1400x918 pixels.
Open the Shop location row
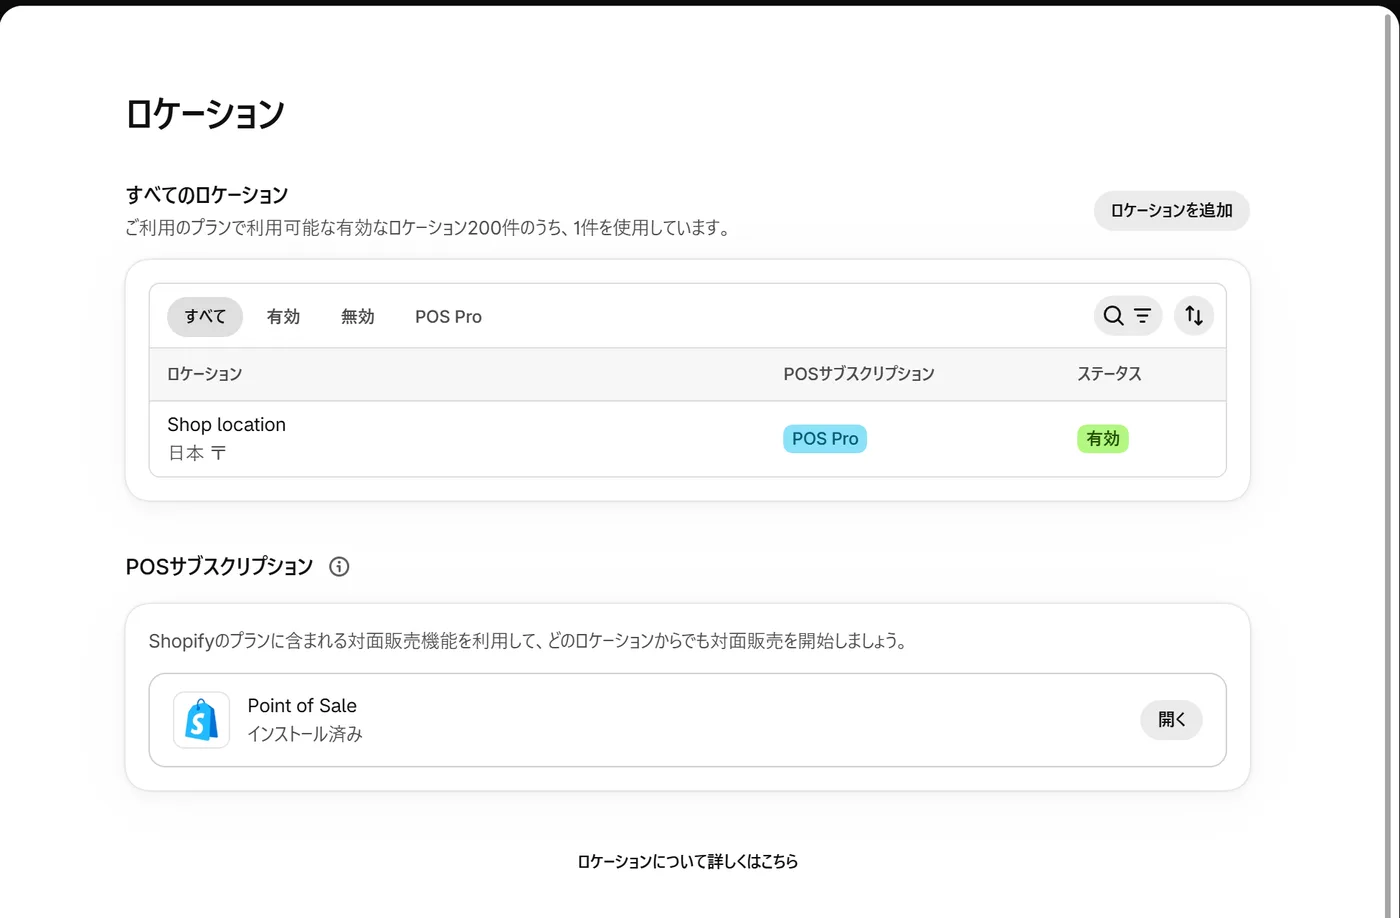[688, 439]
